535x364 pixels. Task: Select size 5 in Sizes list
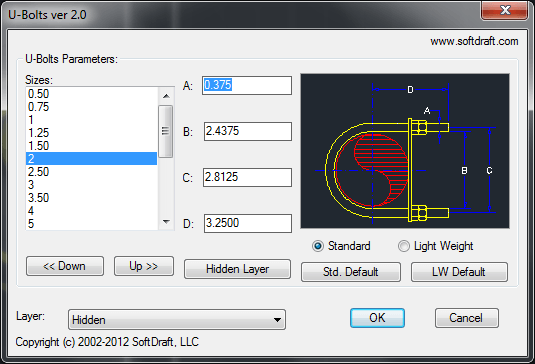[x=91, y=223]
